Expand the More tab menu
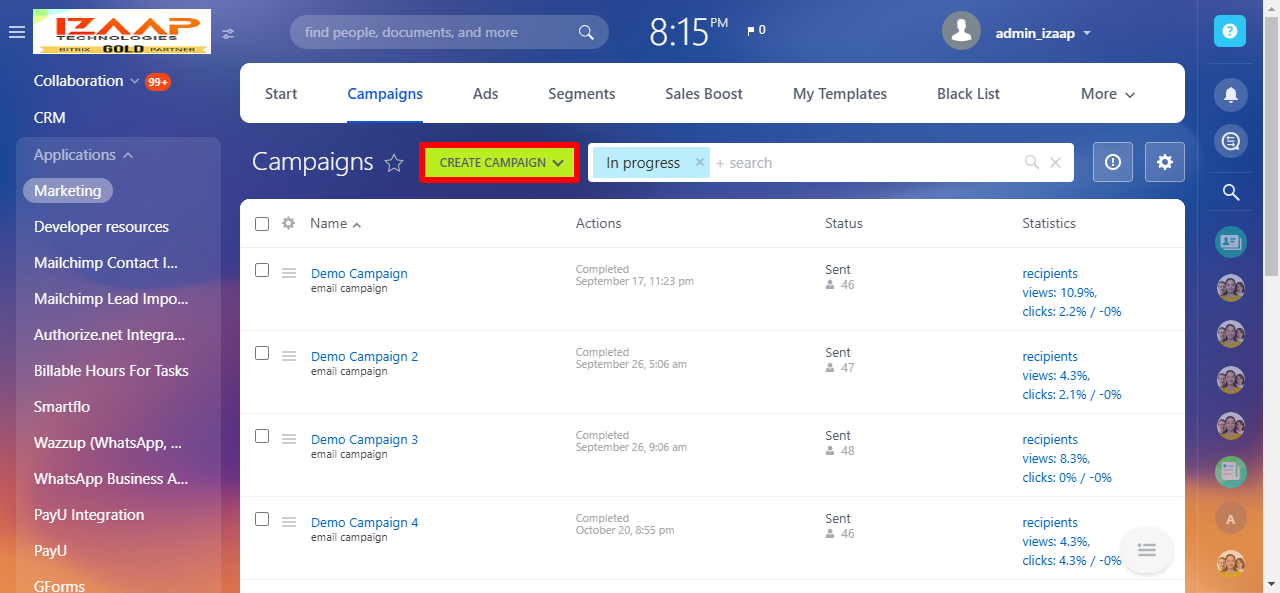Image resolution: width=1280 pixels, height=593 pixels. coord(1108,94)
